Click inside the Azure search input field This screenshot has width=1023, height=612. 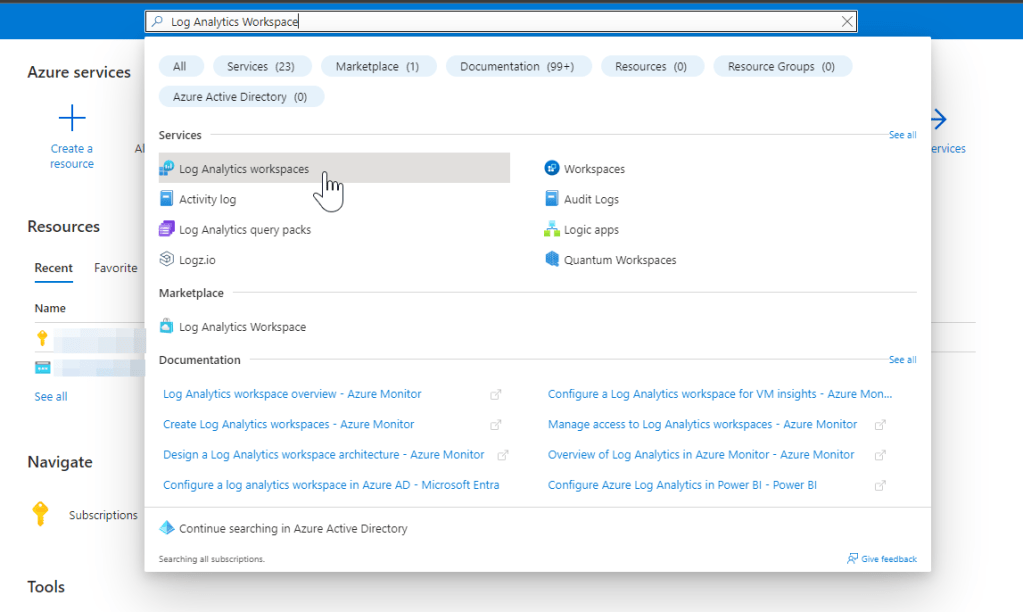(x=500, y=21)
